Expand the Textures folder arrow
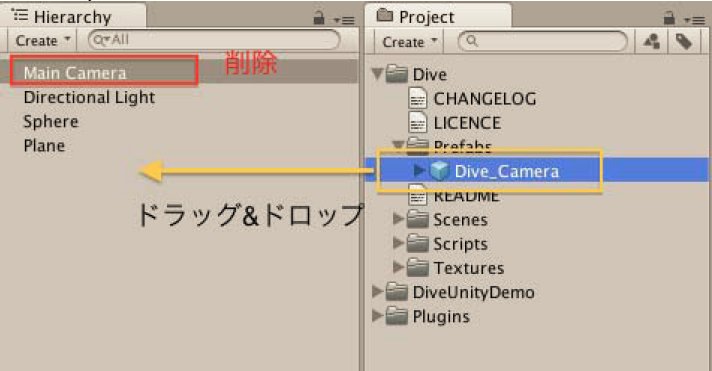The width and height of the screenshot is (712, 371). click(x=398, y=267)
